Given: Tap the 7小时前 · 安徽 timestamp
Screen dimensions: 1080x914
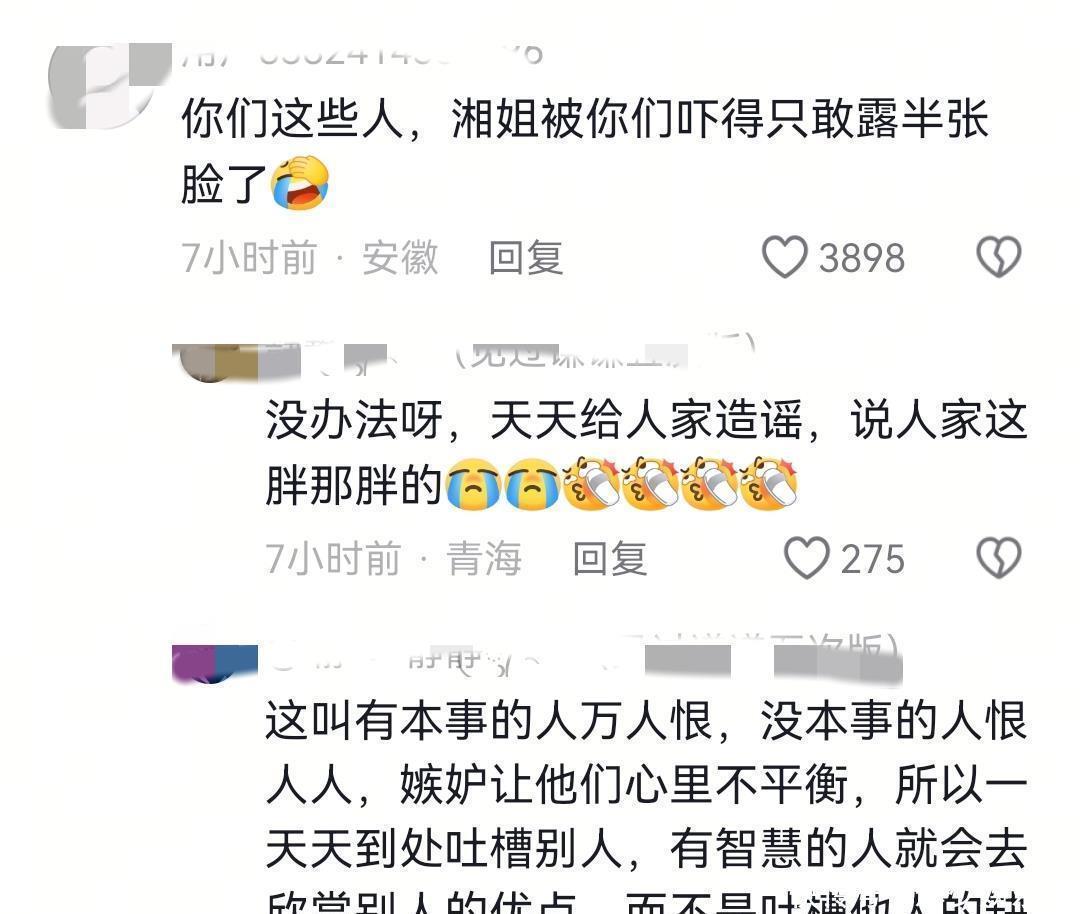Looking at the screenshot, I should (309, 258).
